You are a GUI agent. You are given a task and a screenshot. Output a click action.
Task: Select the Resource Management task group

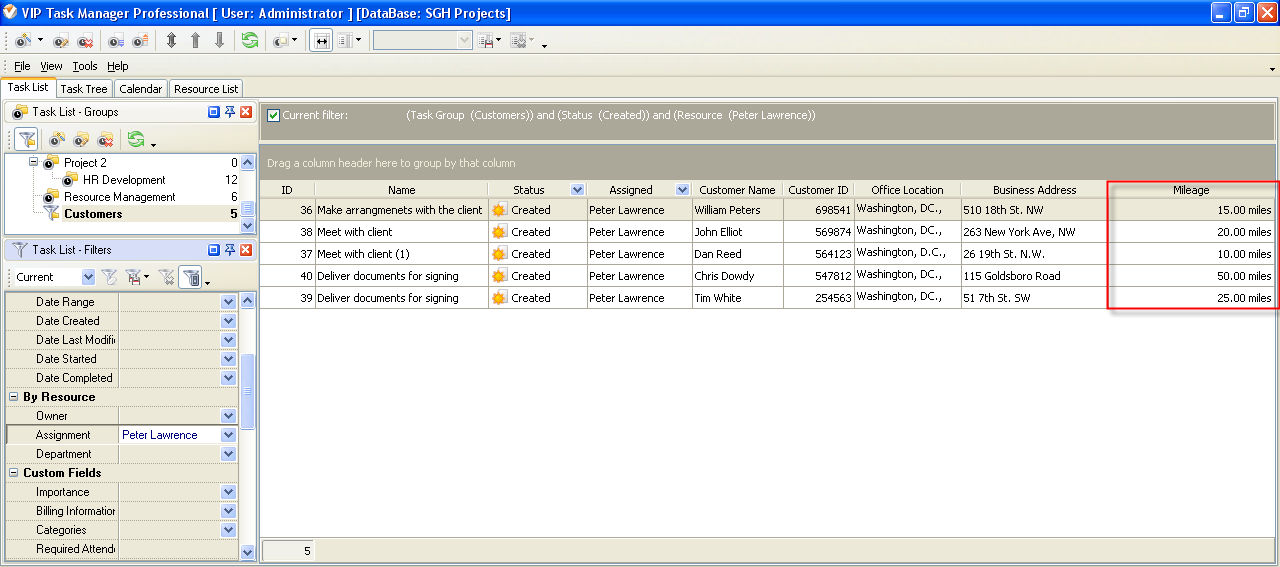click(x=119, y=197)
